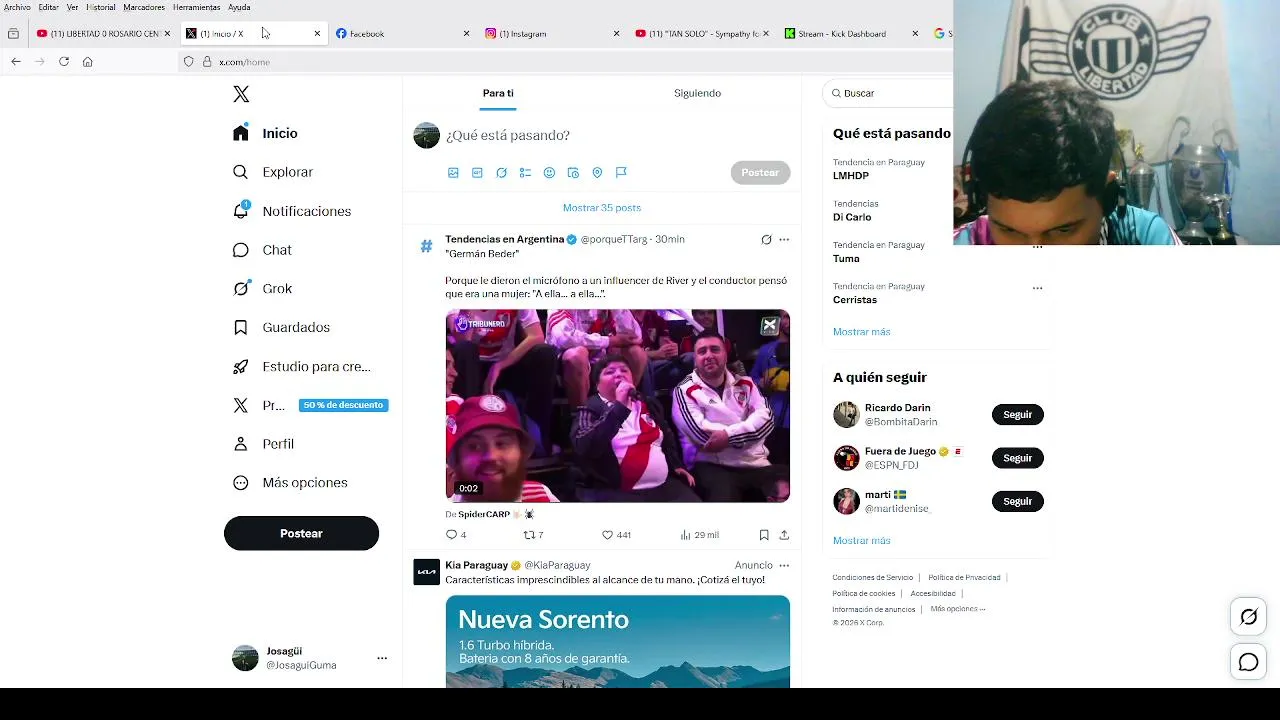The width and height of the screenshot is (1280, 720).
Task: Switch to Siguiendo tab
Action: (x=697, y=93)
